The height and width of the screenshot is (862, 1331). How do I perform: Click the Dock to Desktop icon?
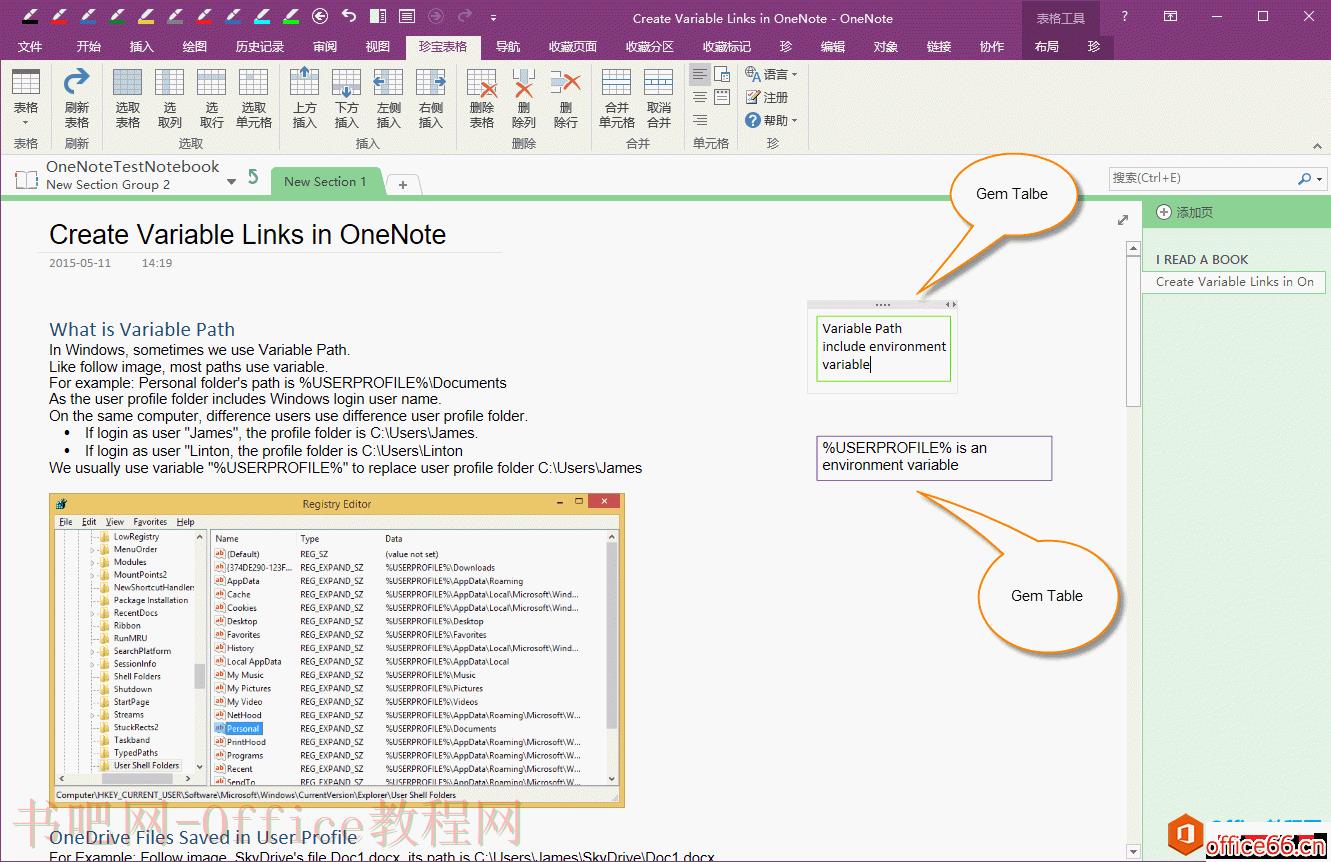coord(377,16)
